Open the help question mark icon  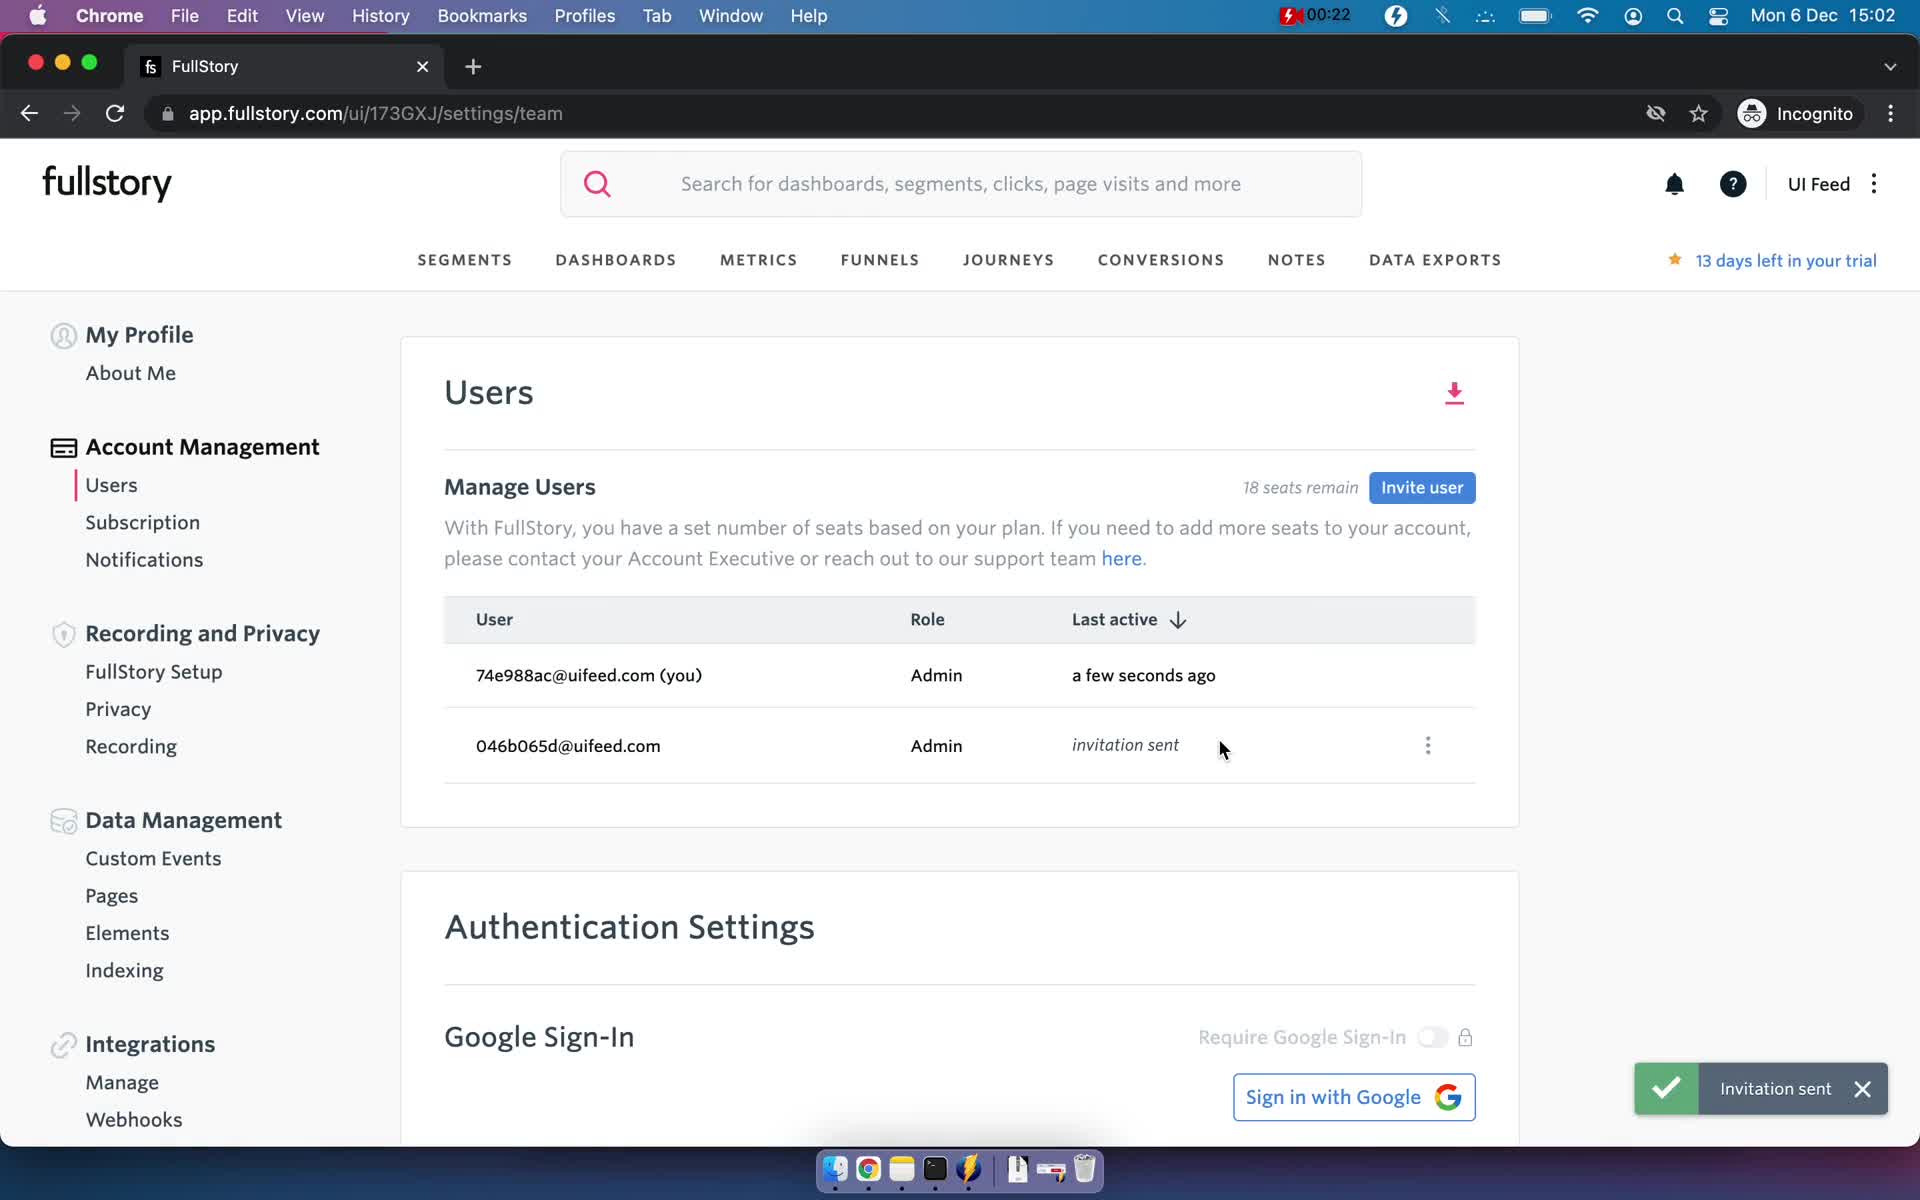coord(1733,184)
